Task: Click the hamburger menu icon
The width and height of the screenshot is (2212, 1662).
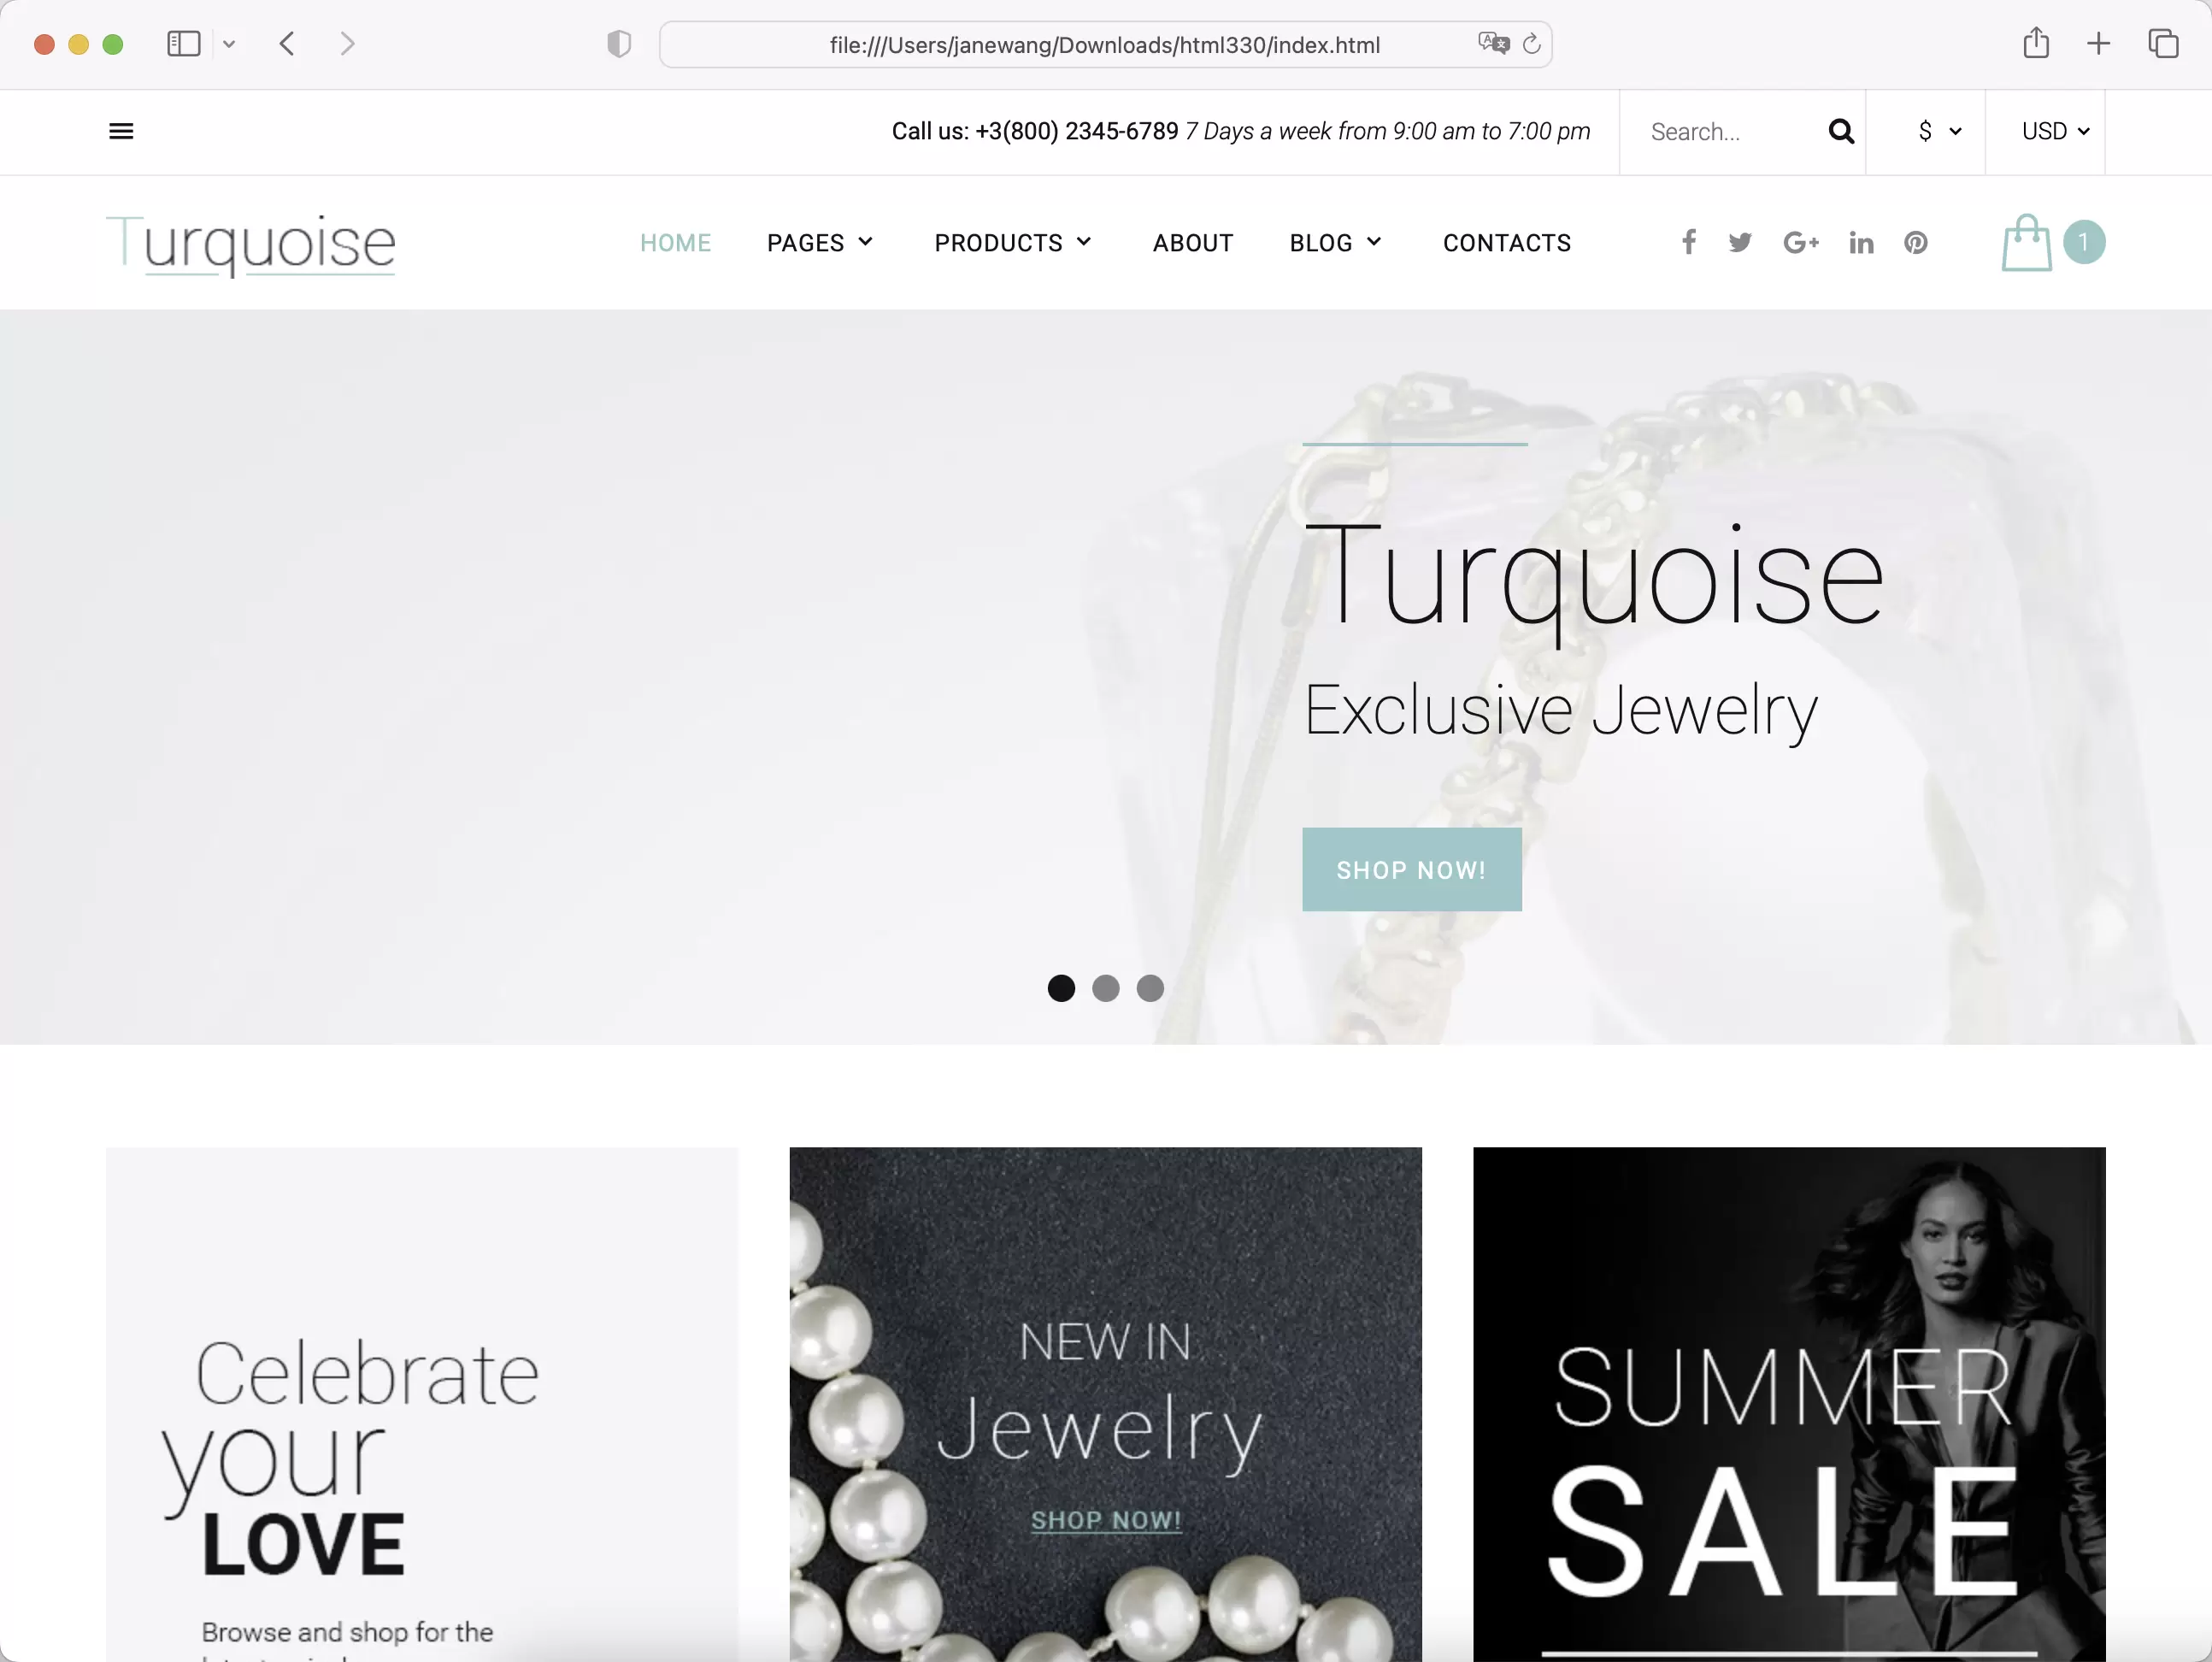Action: [121, 131]
